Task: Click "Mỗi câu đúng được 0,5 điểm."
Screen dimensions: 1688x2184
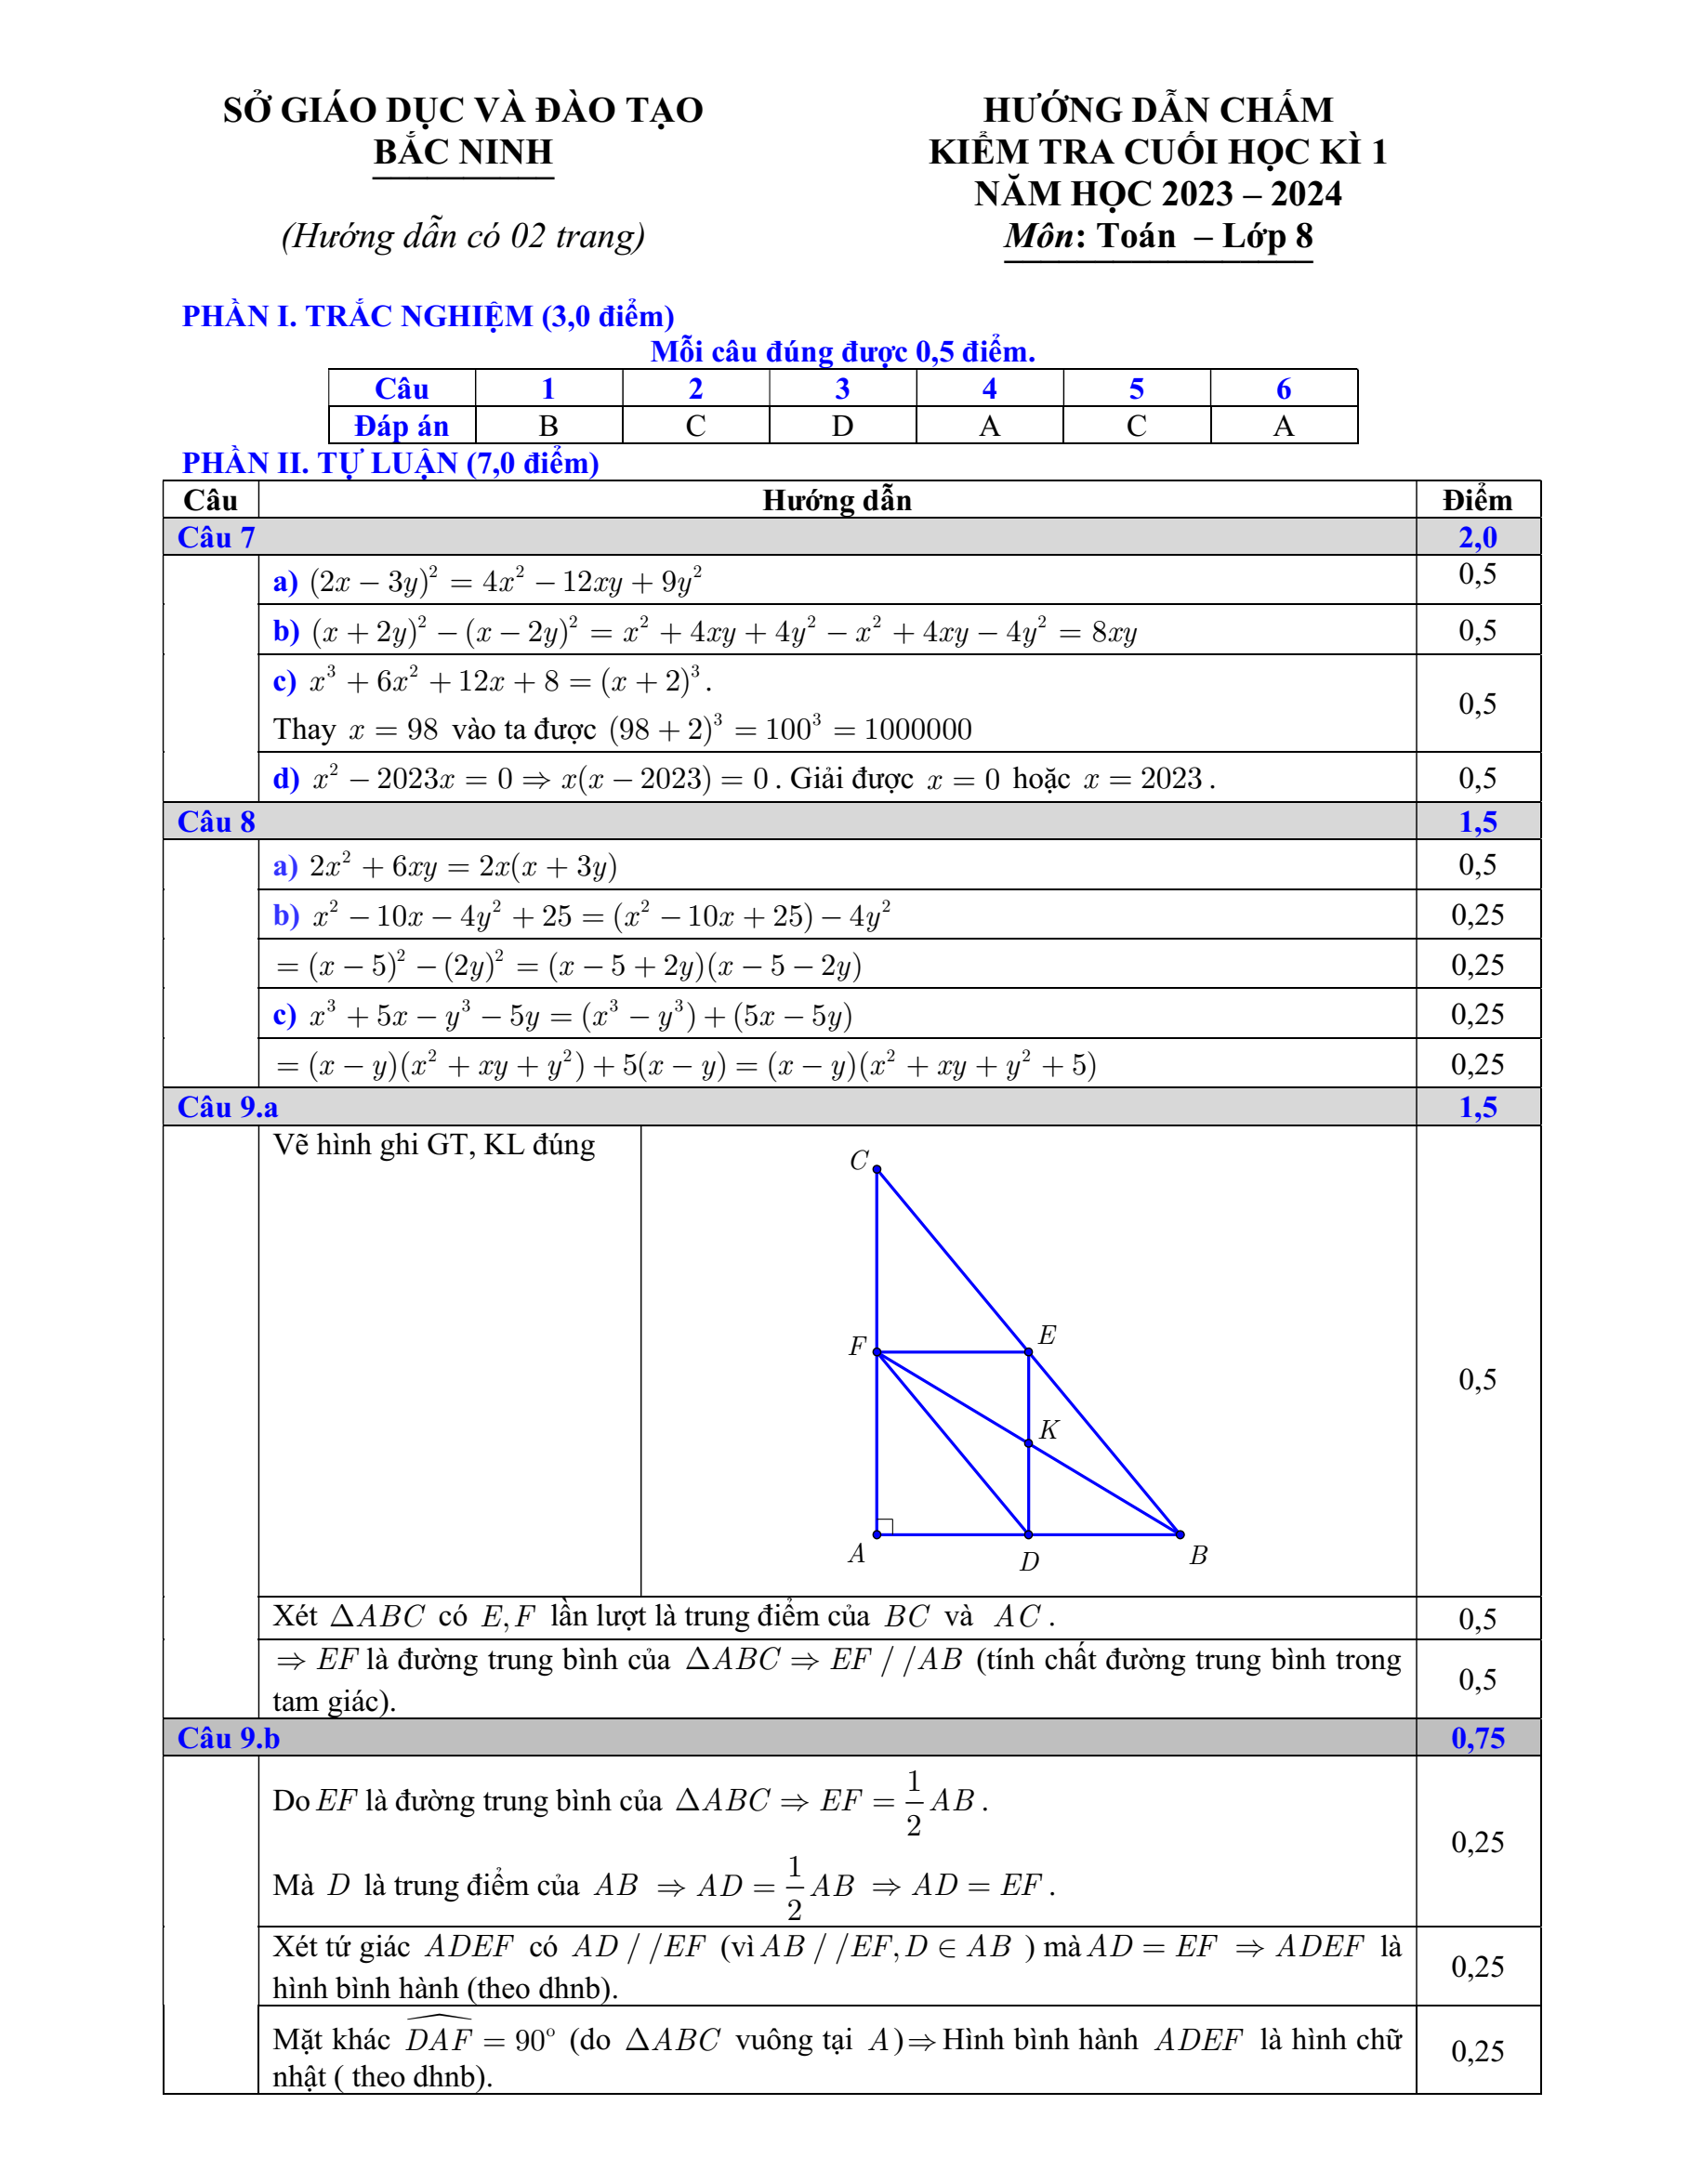Action: coord(843,352)
